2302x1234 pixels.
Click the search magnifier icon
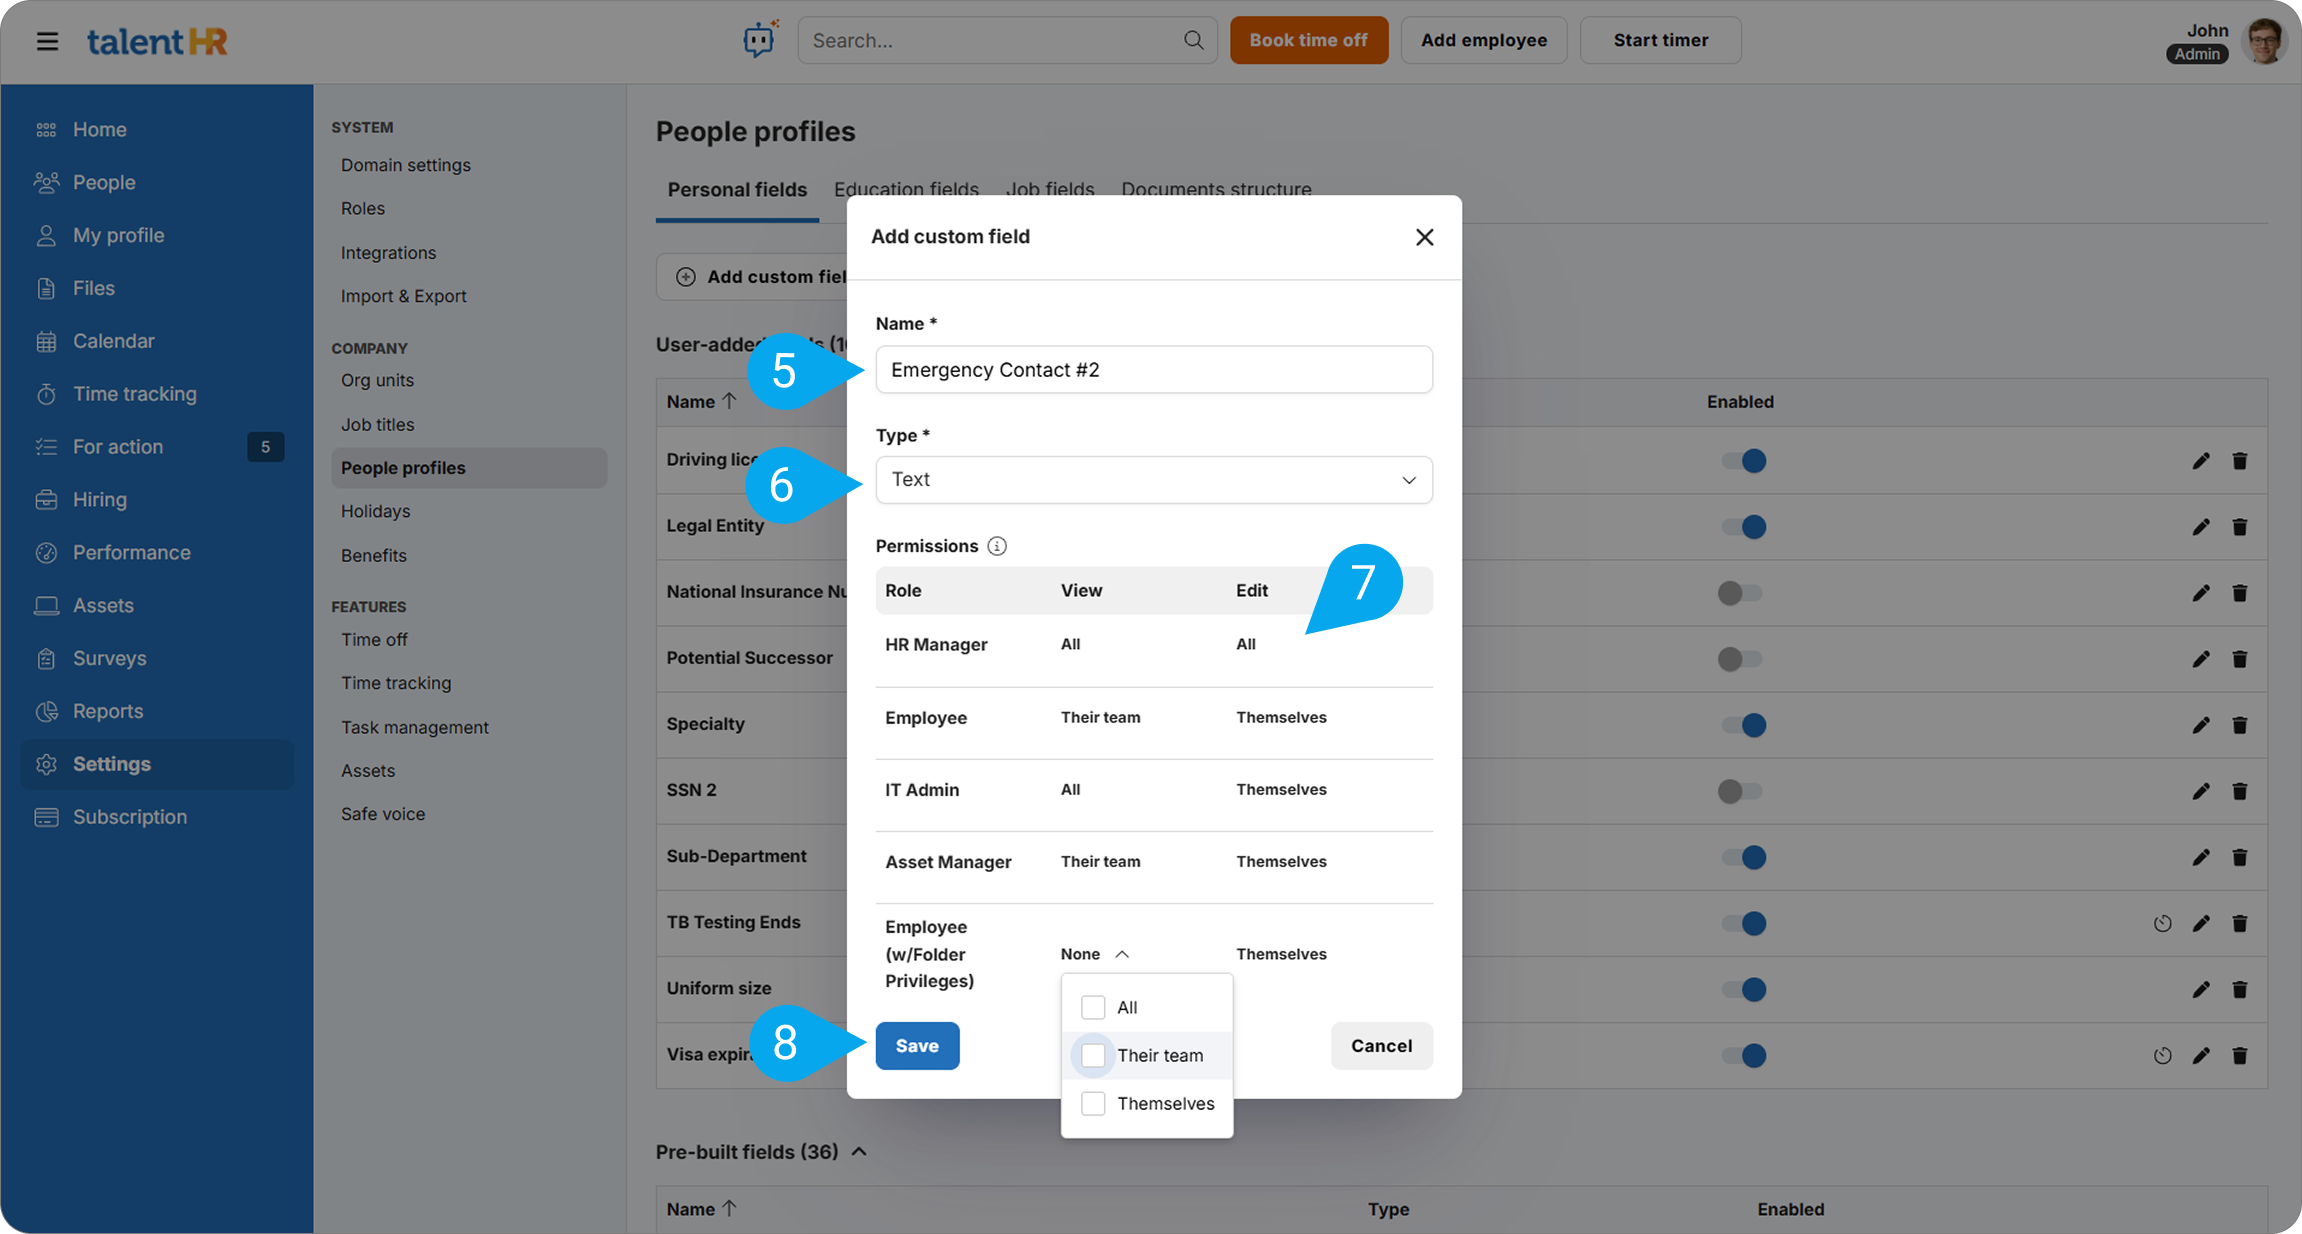pyautogui.click(x=1193, y=40)
